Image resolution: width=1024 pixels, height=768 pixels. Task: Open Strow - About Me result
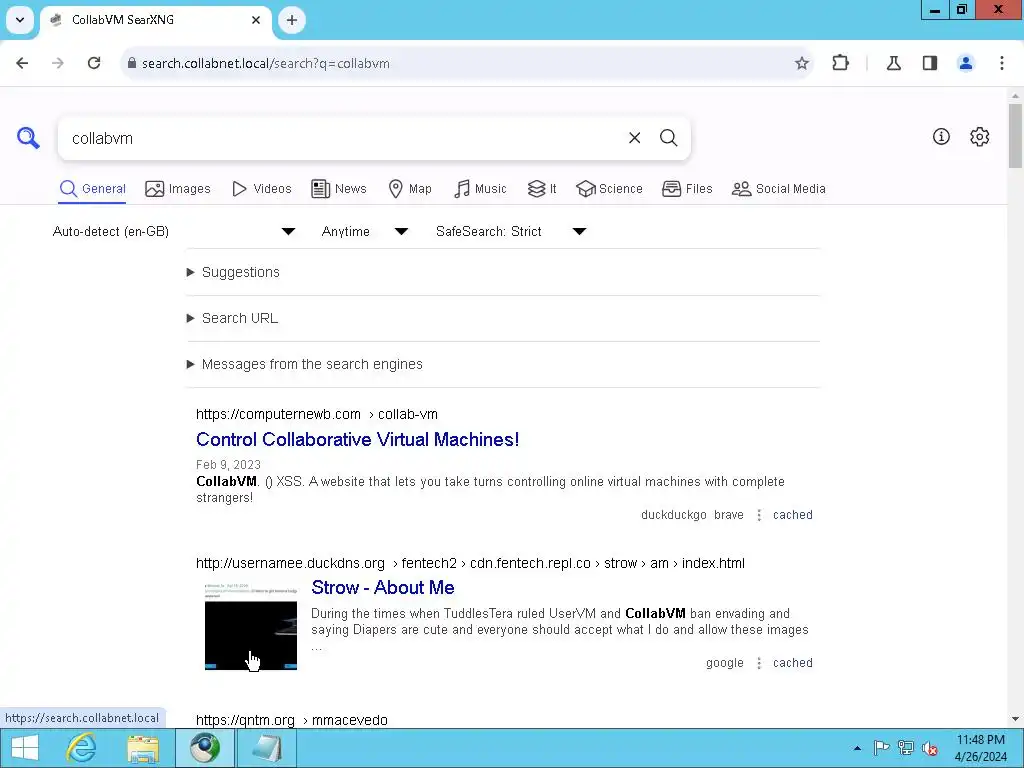[x=383, y=588]
